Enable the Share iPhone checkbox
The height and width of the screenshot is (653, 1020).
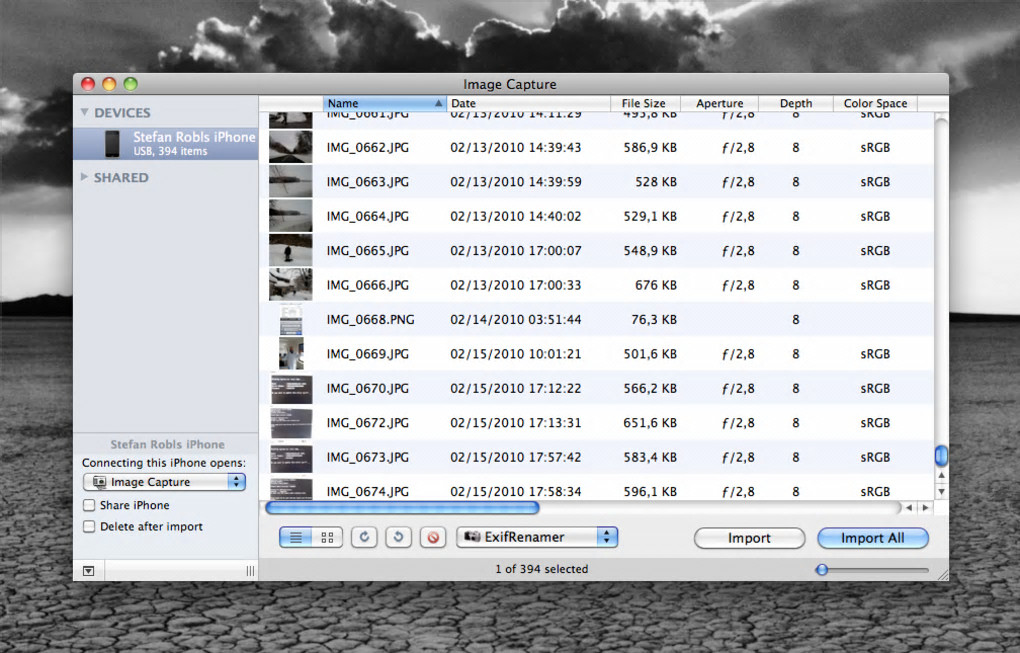pos(89,505)
